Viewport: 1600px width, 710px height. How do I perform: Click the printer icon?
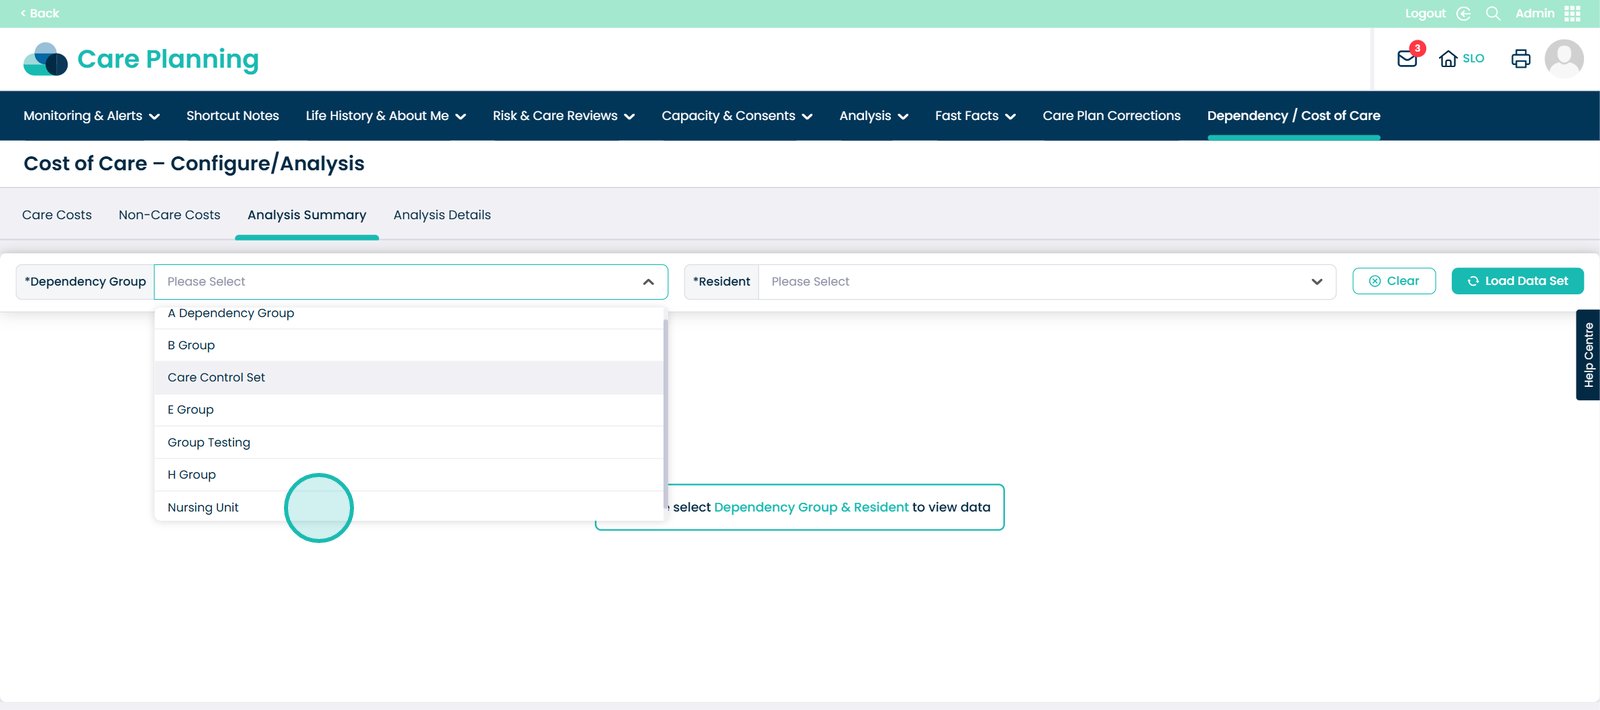tap(1520, 59)
